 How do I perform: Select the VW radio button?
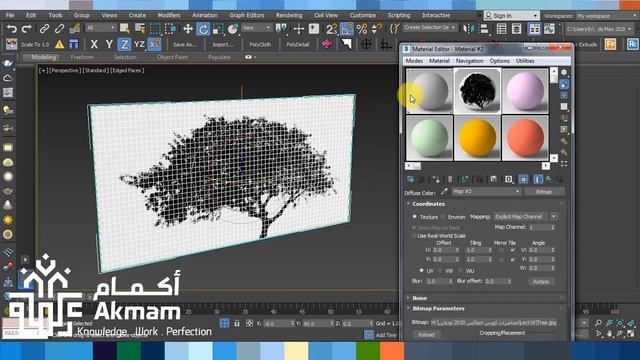[440, 271]
